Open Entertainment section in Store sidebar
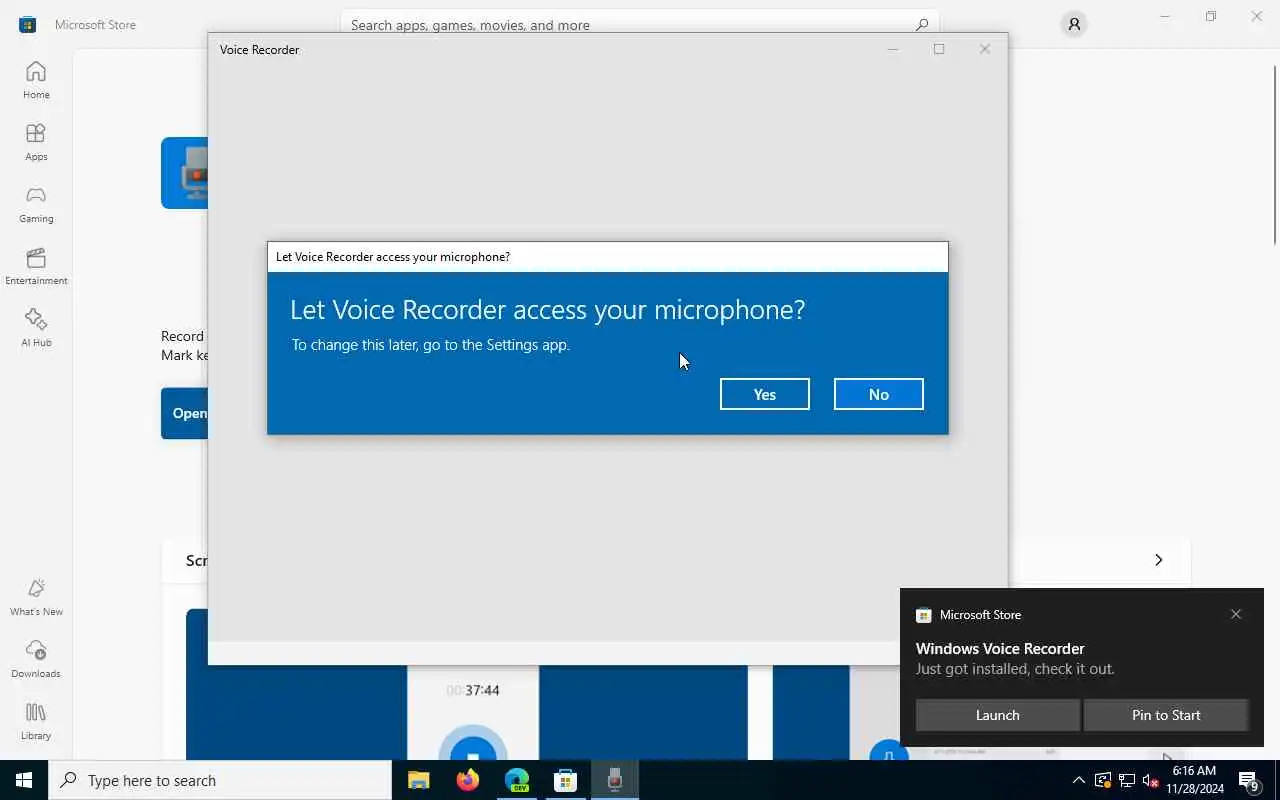This screenshot has height=800, width=1280. tap(36, 266)
